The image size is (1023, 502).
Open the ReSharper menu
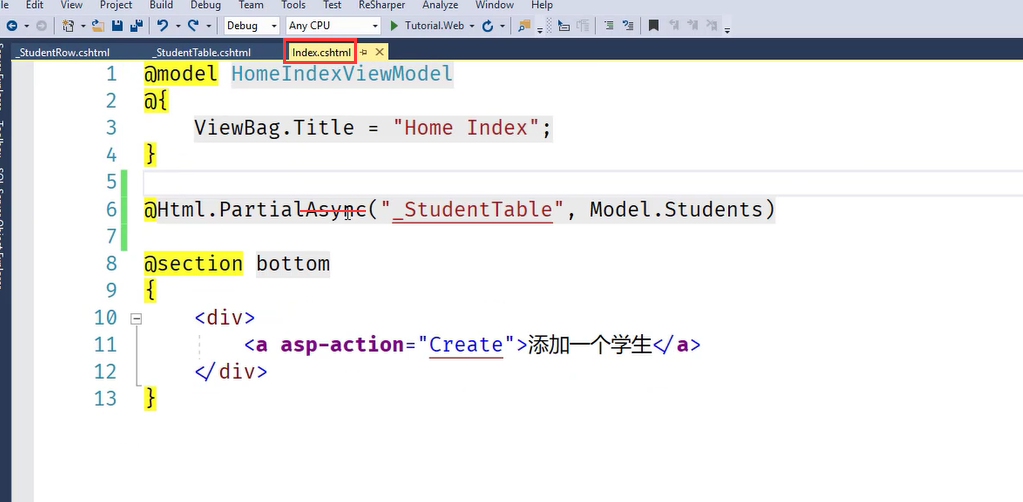point(380,5)
